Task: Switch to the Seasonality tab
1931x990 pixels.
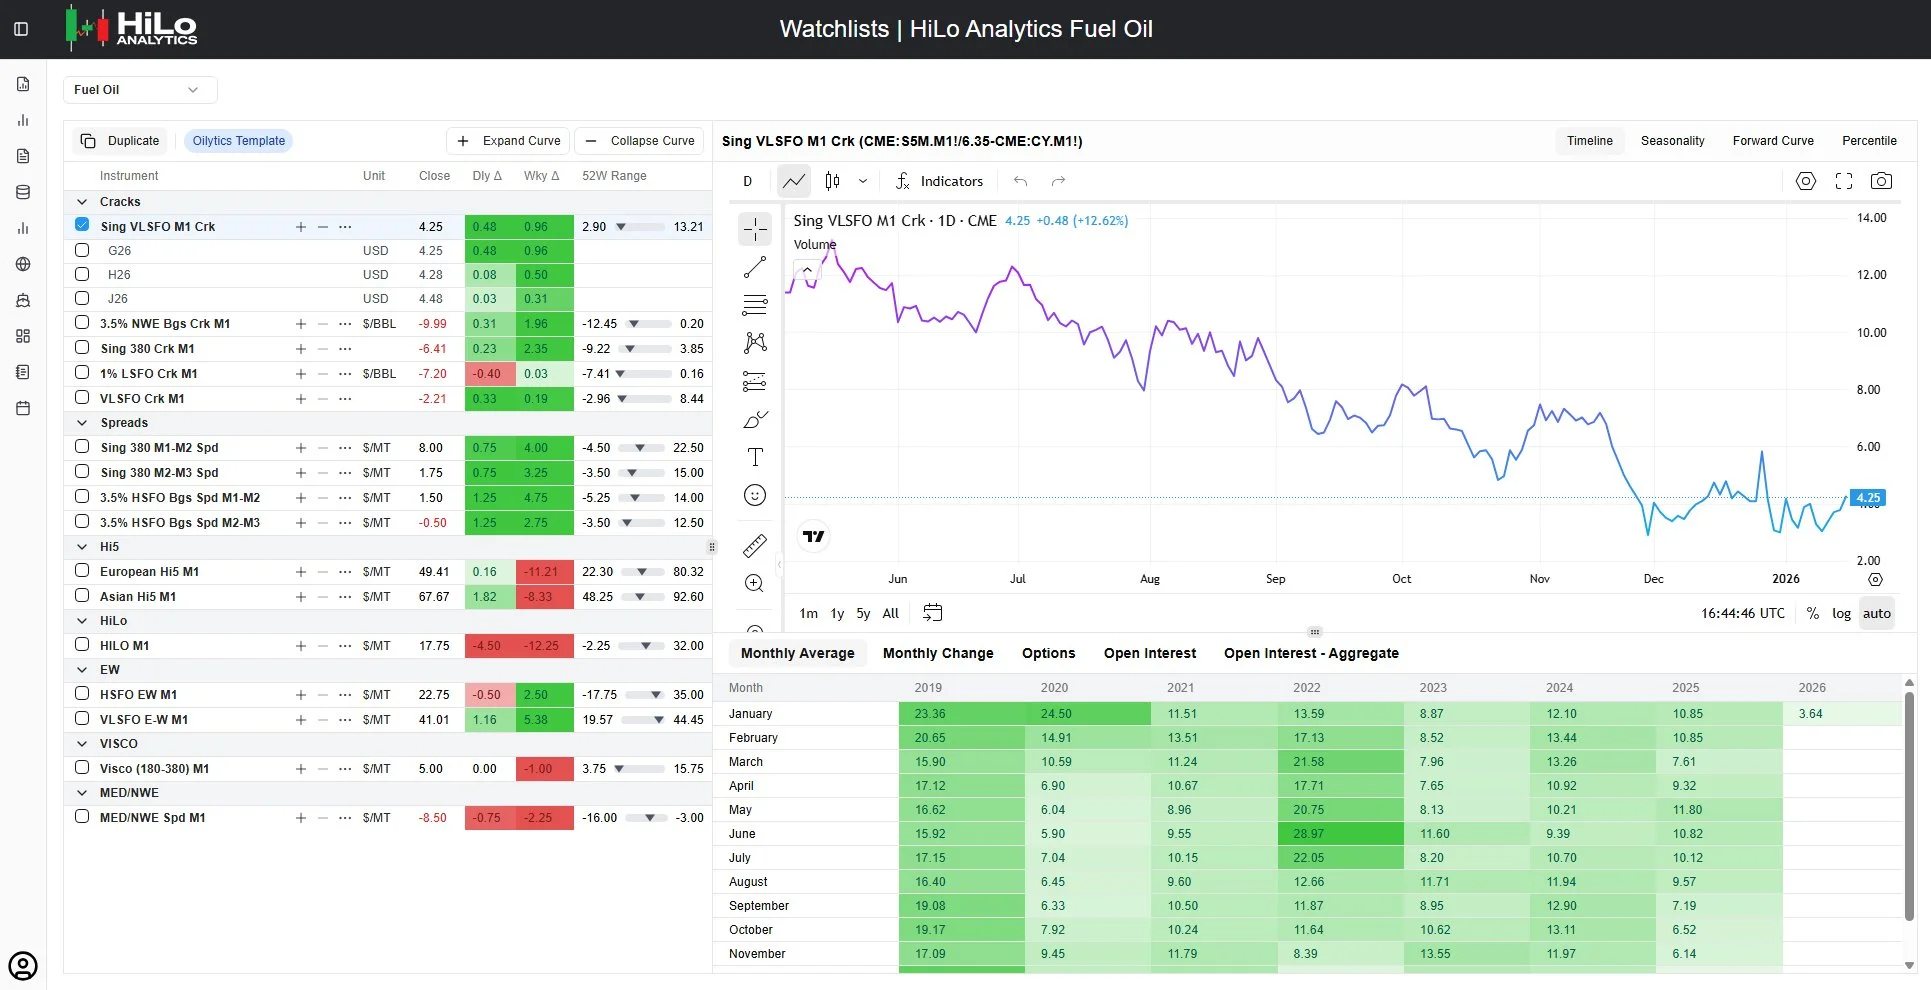Action: pos(1672,141)
